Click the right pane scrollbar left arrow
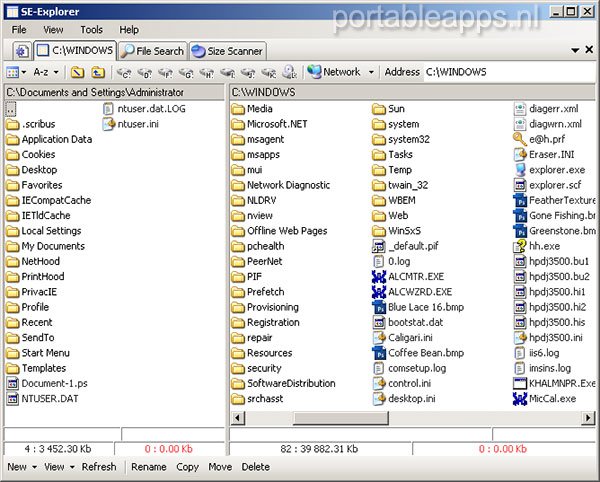Screen dimensions: 600x482 238,418
